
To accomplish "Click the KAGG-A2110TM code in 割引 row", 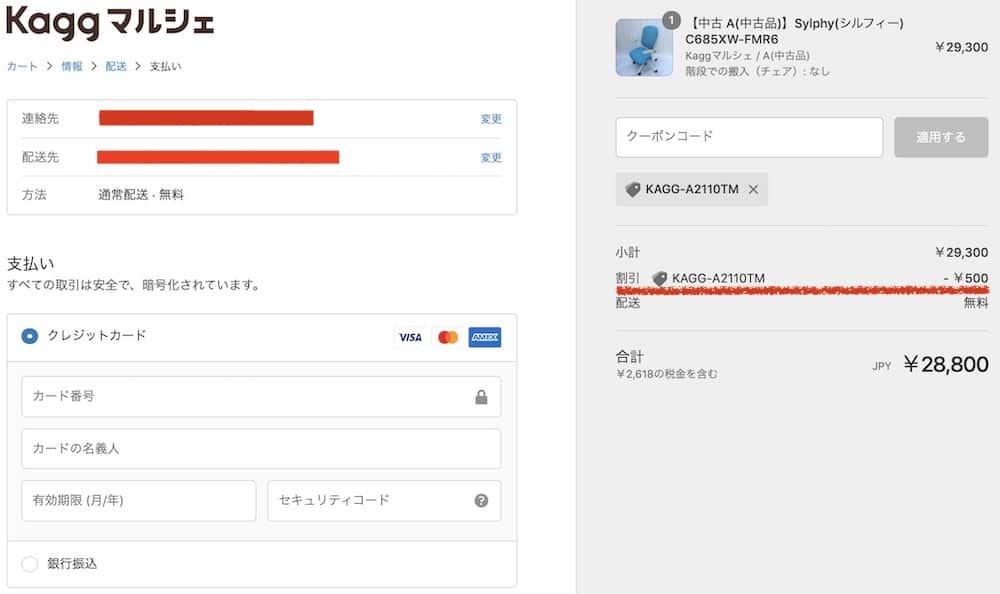I will tap(718, 278).
